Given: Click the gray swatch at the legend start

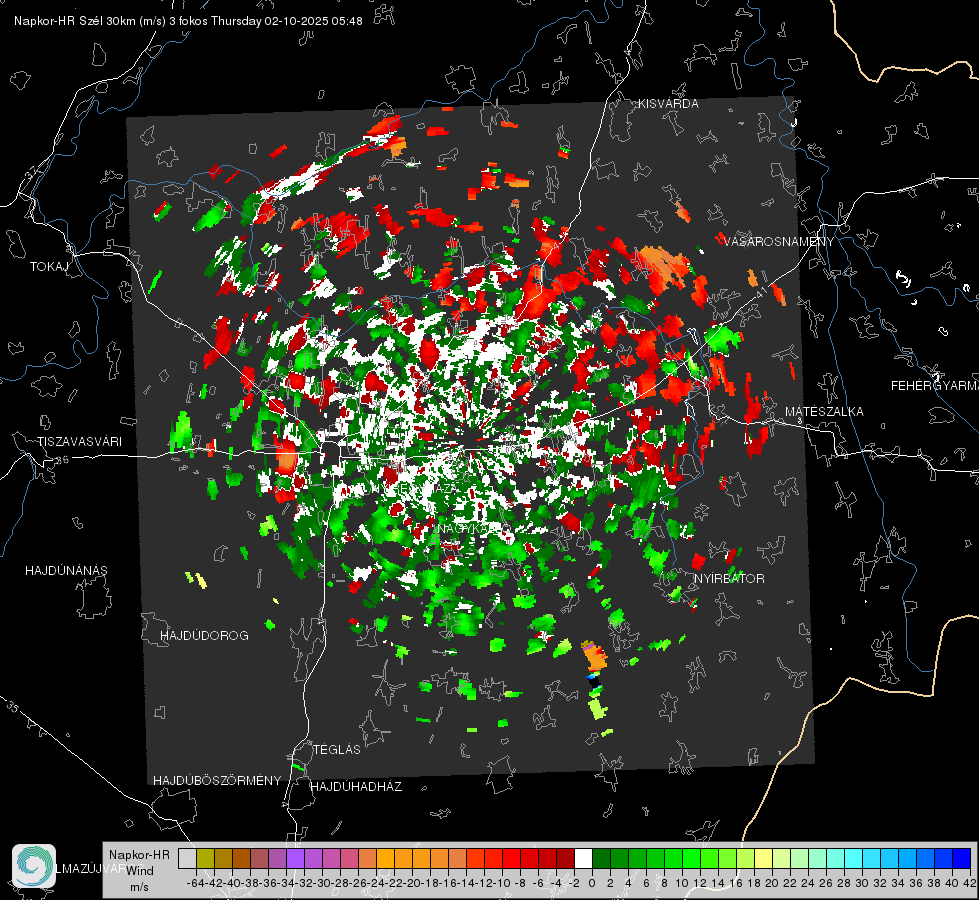Looking at the screenshot, I should coord(187,858).
